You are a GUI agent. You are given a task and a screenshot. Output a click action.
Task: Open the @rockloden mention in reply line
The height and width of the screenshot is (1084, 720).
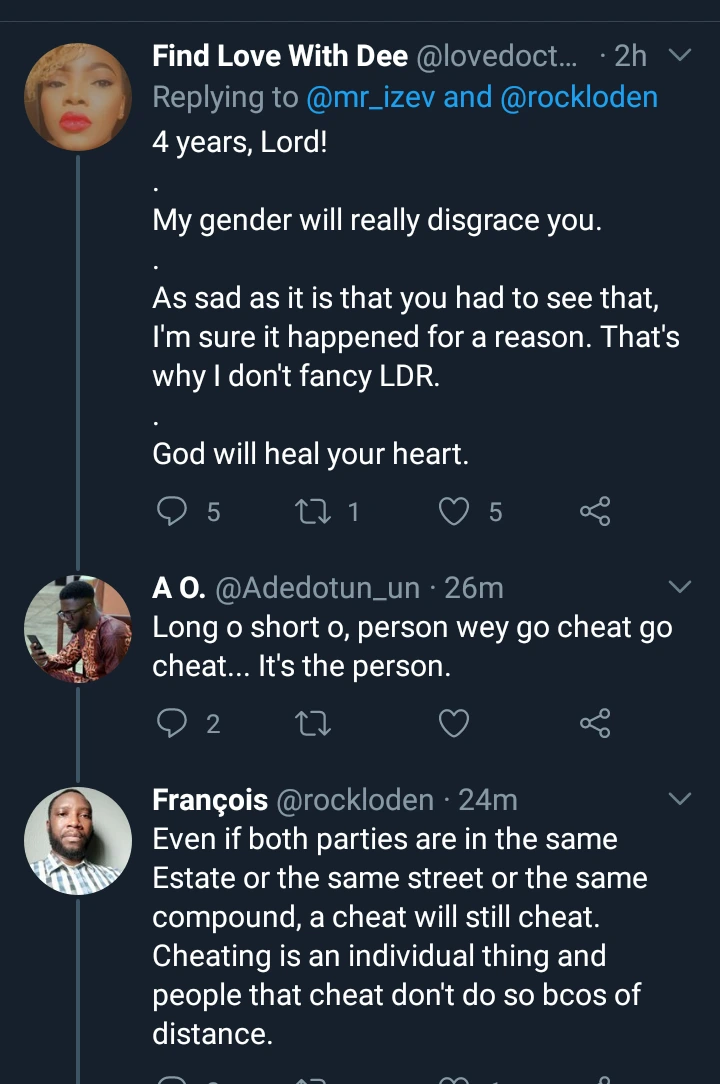click(578, 97)
